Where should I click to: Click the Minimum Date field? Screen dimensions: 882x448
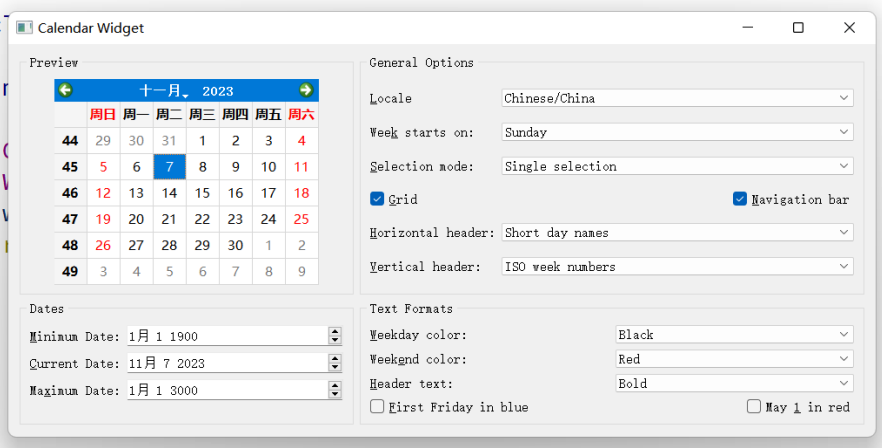pos(227,336)
